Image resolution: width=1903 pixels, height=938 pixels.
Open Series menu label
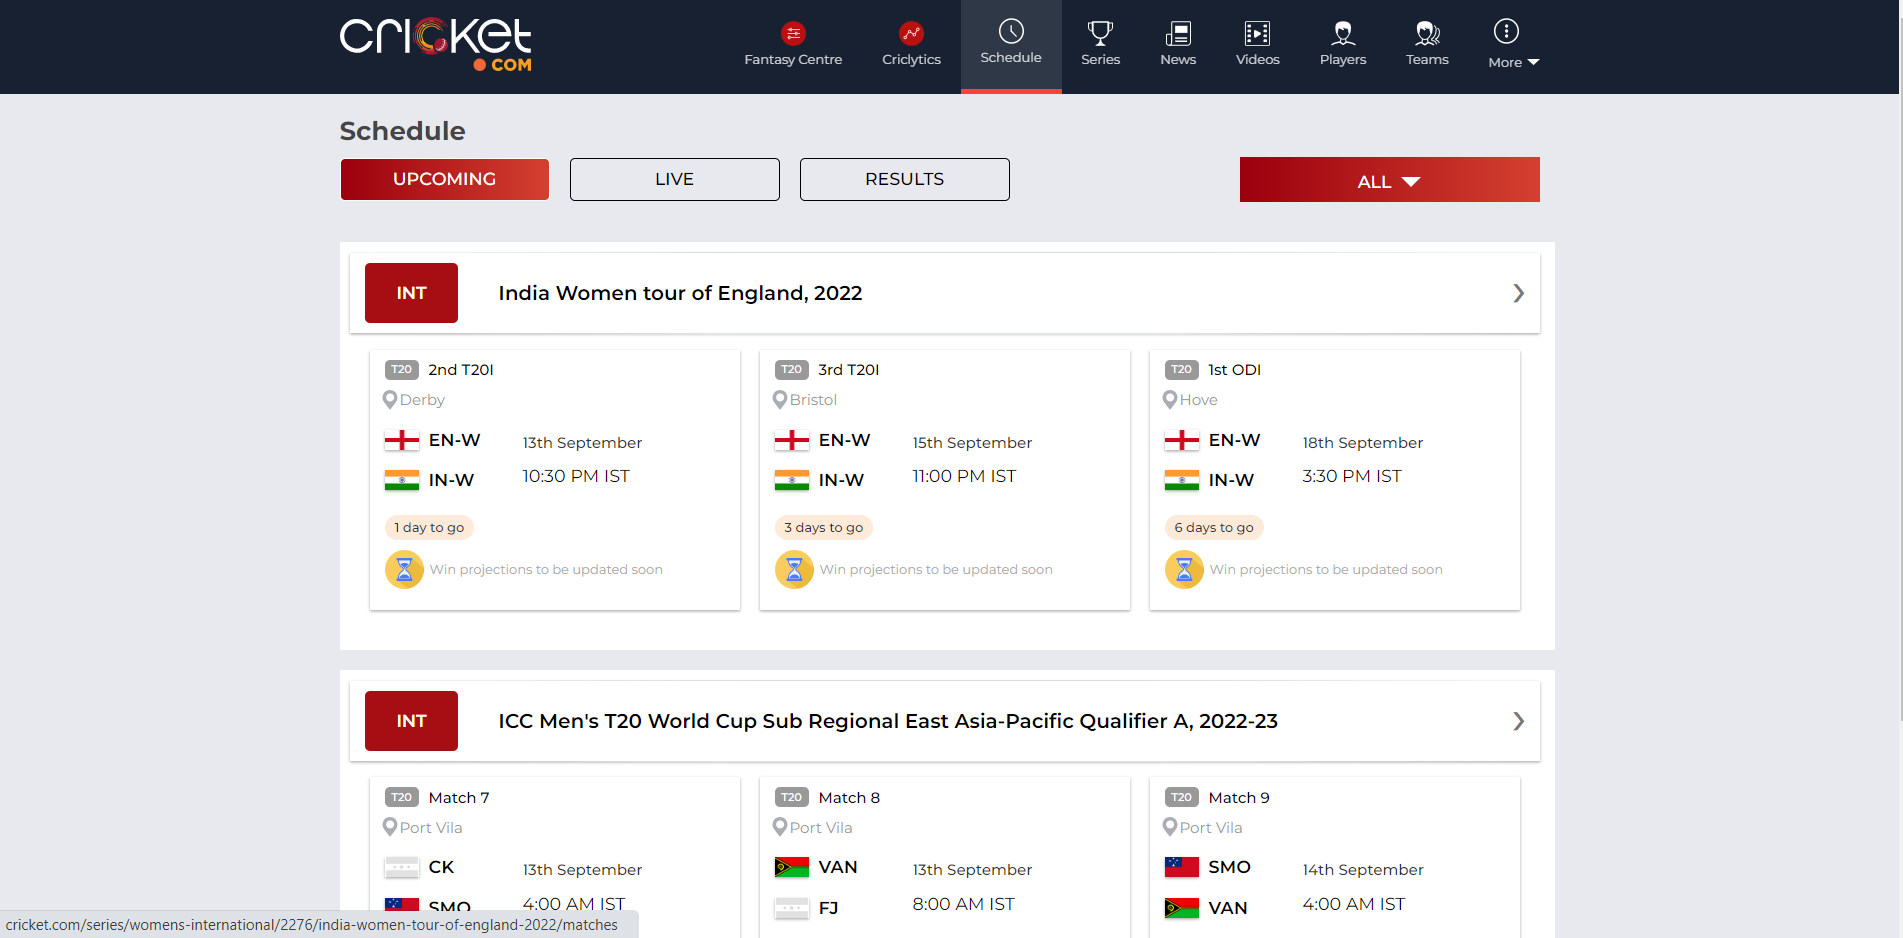(x=1100, y=60)
